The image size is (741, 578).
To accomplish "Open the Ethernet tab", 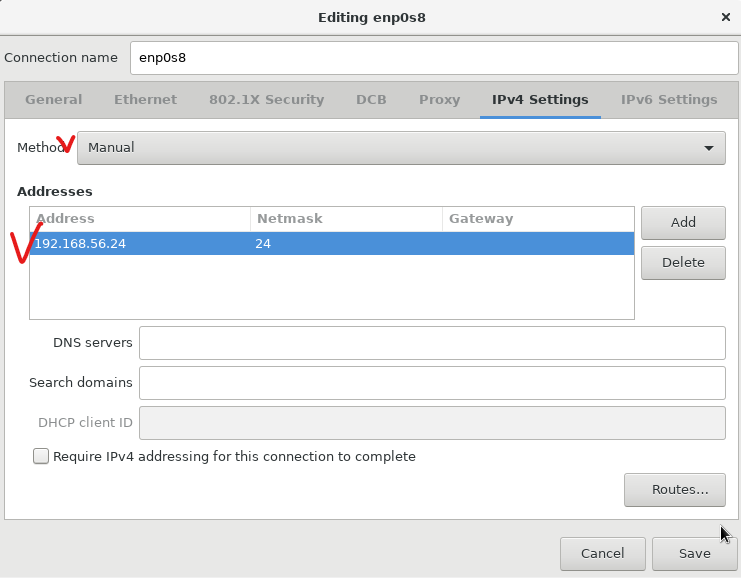I will tap(145, 100).
